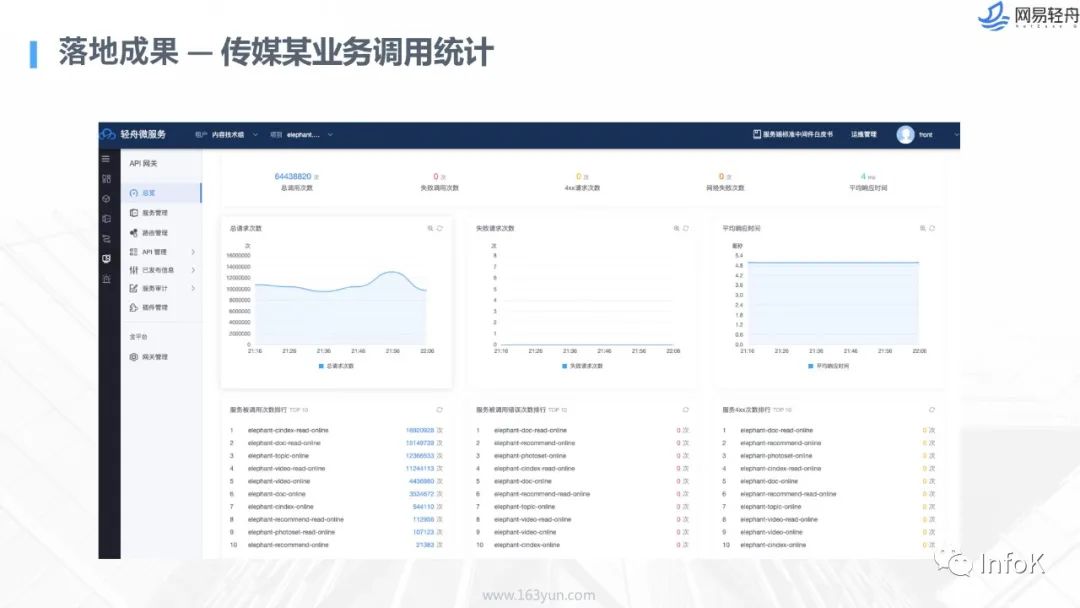Viewport: 1080px width, 608px height.
Task: Click the user avatar in top bar
Action: pyautogui.click(x=905, y=134)
